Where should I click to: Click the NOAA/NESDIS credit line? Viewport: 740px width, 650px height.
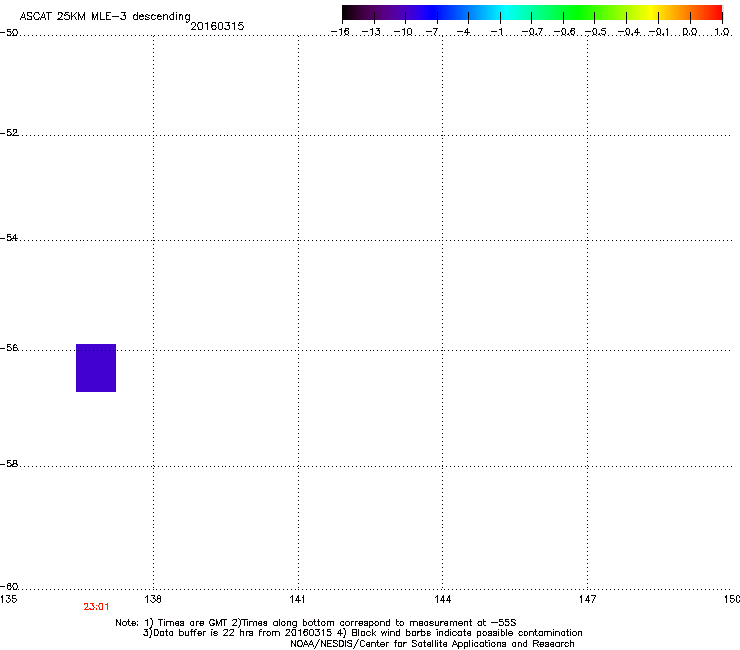(432, 644)
